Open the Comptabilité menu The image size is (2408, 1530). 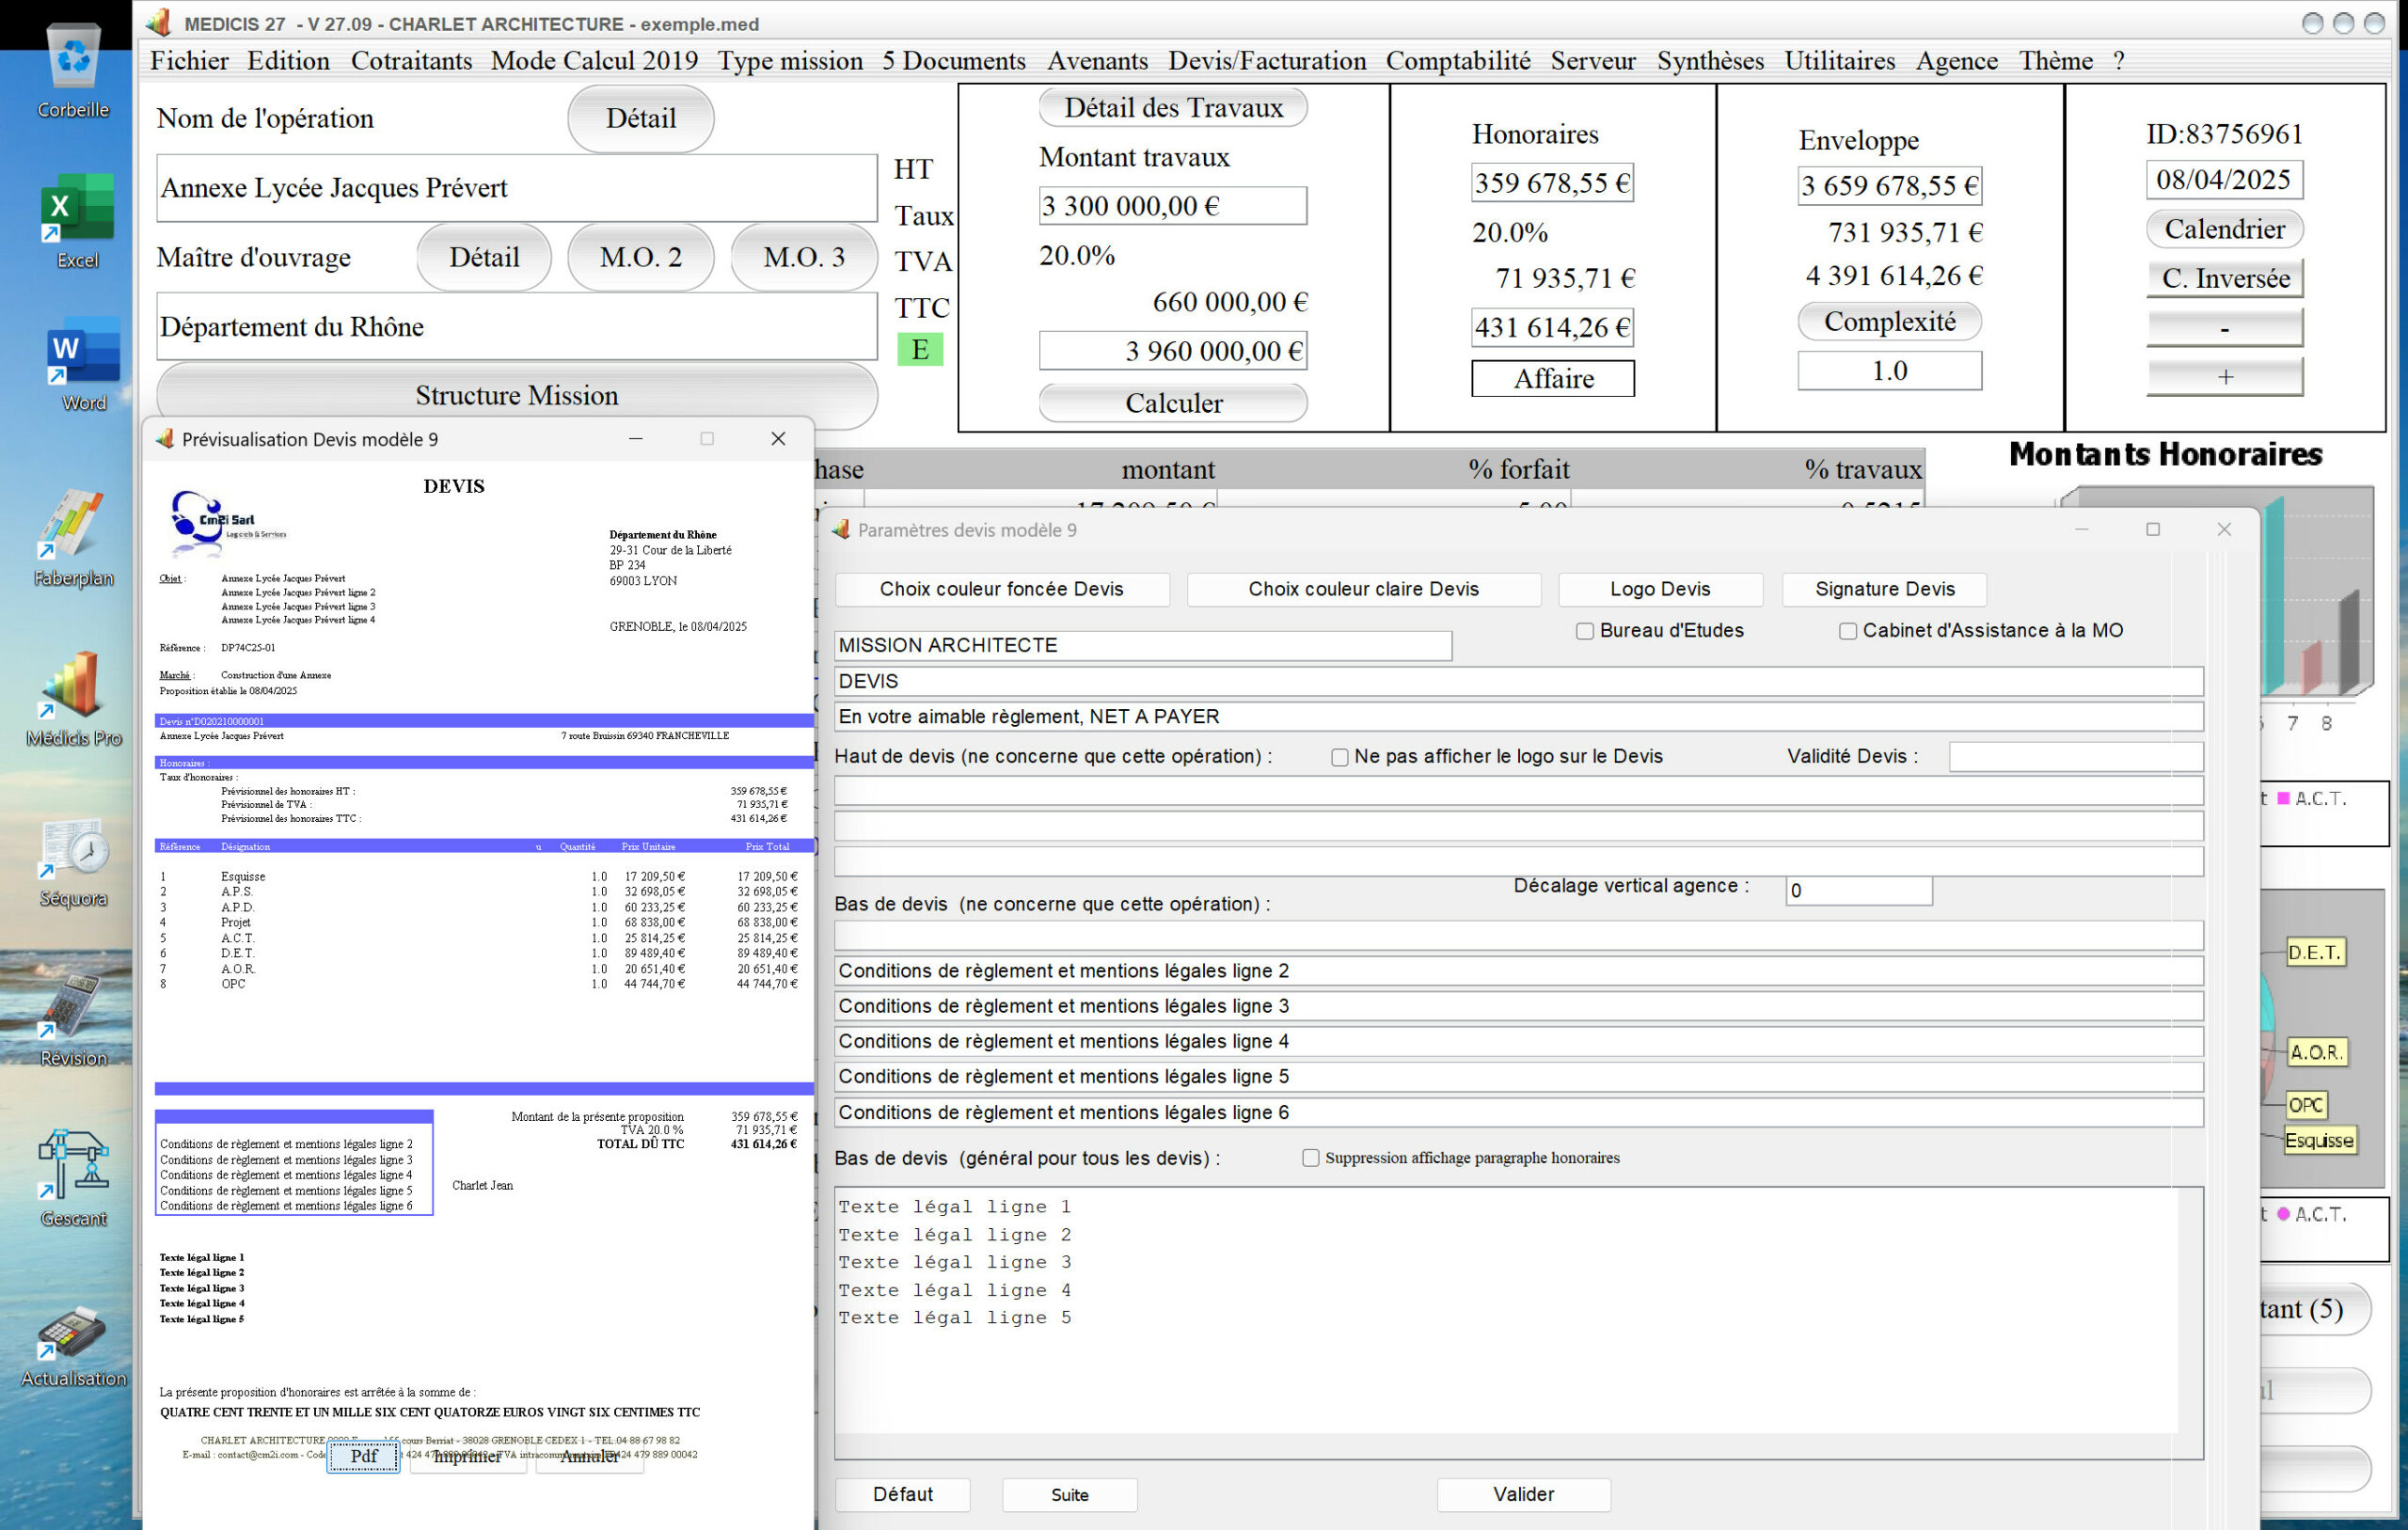coord(1457,60)
